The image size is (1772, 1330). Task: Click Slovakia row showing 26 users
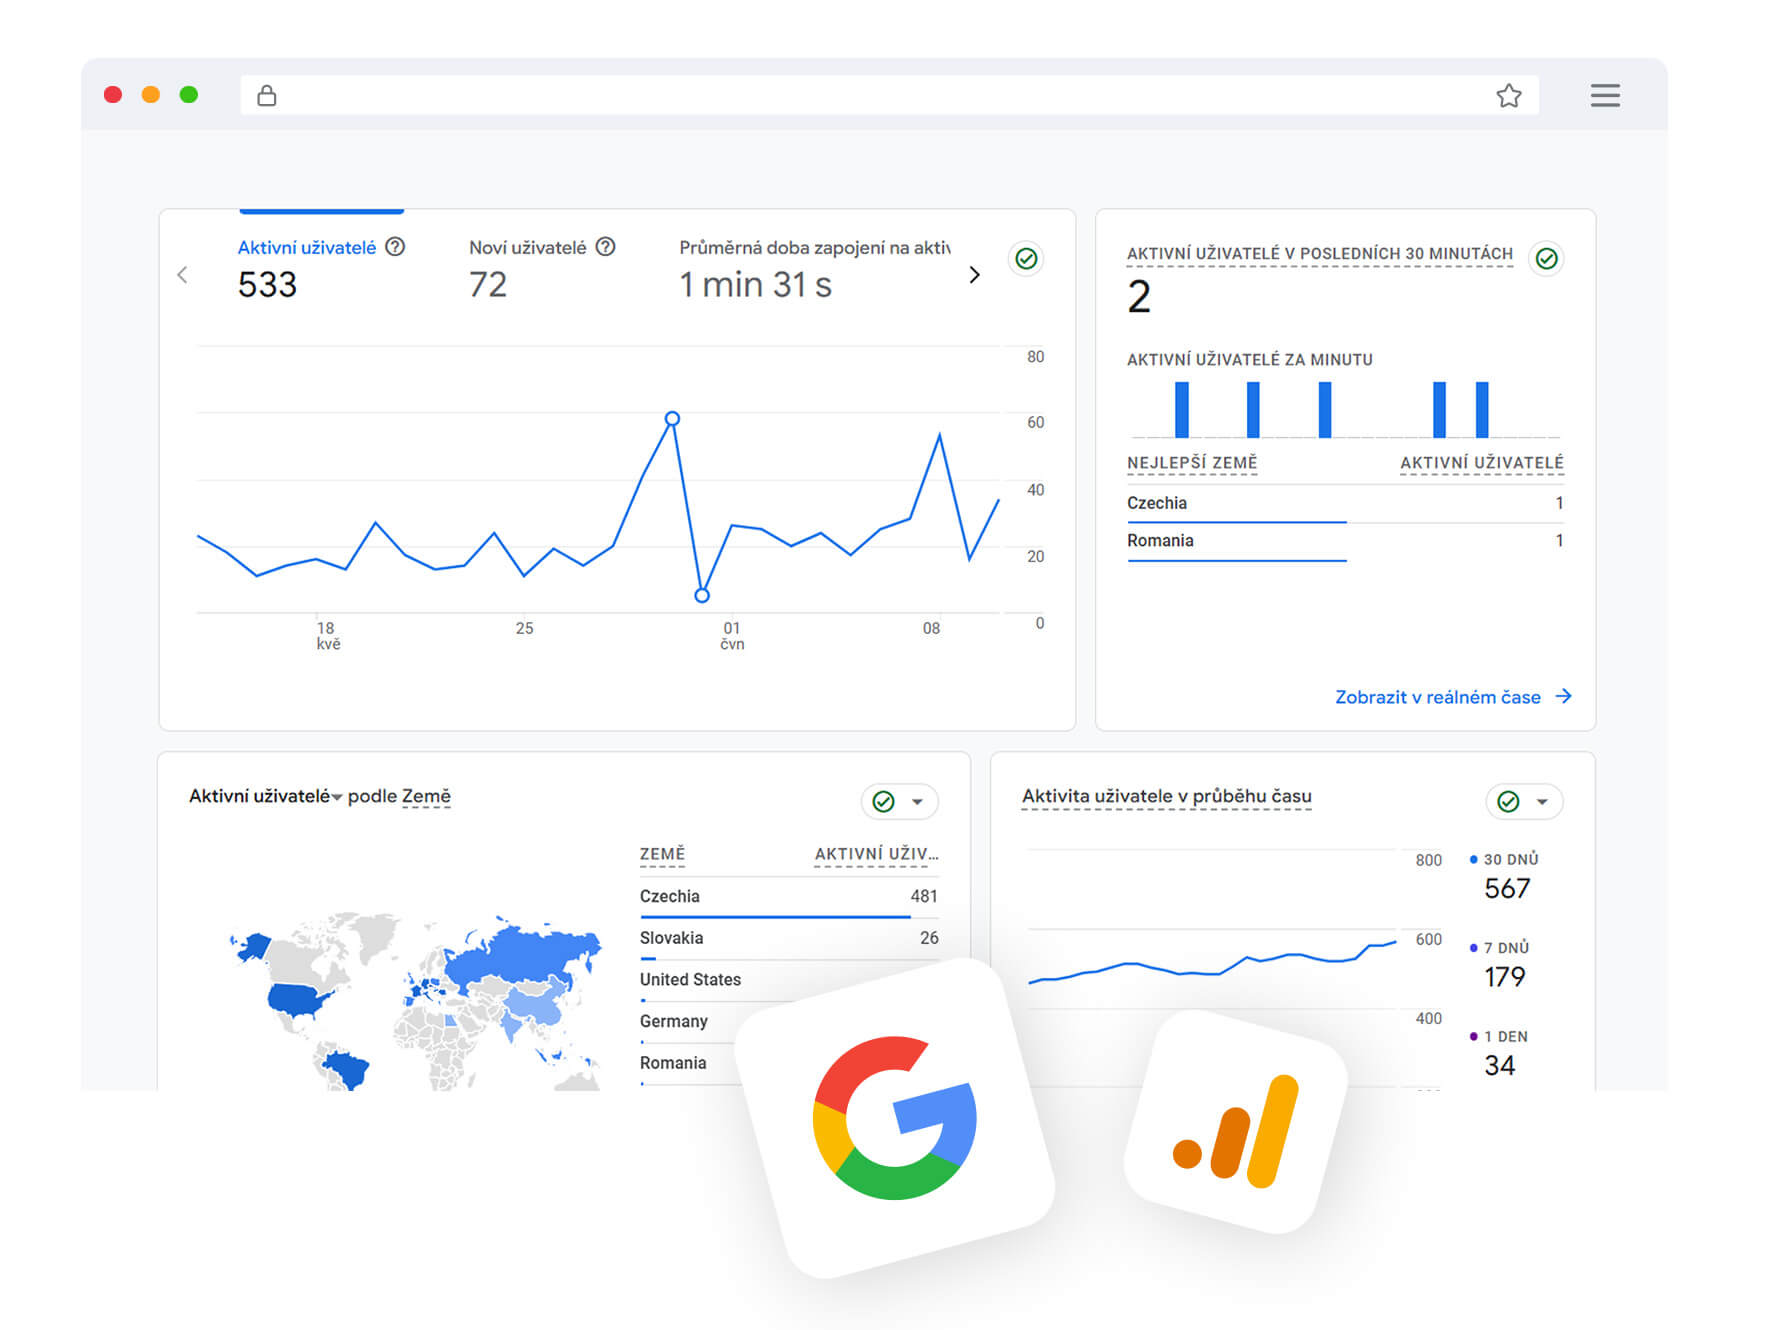click(789, 939)
